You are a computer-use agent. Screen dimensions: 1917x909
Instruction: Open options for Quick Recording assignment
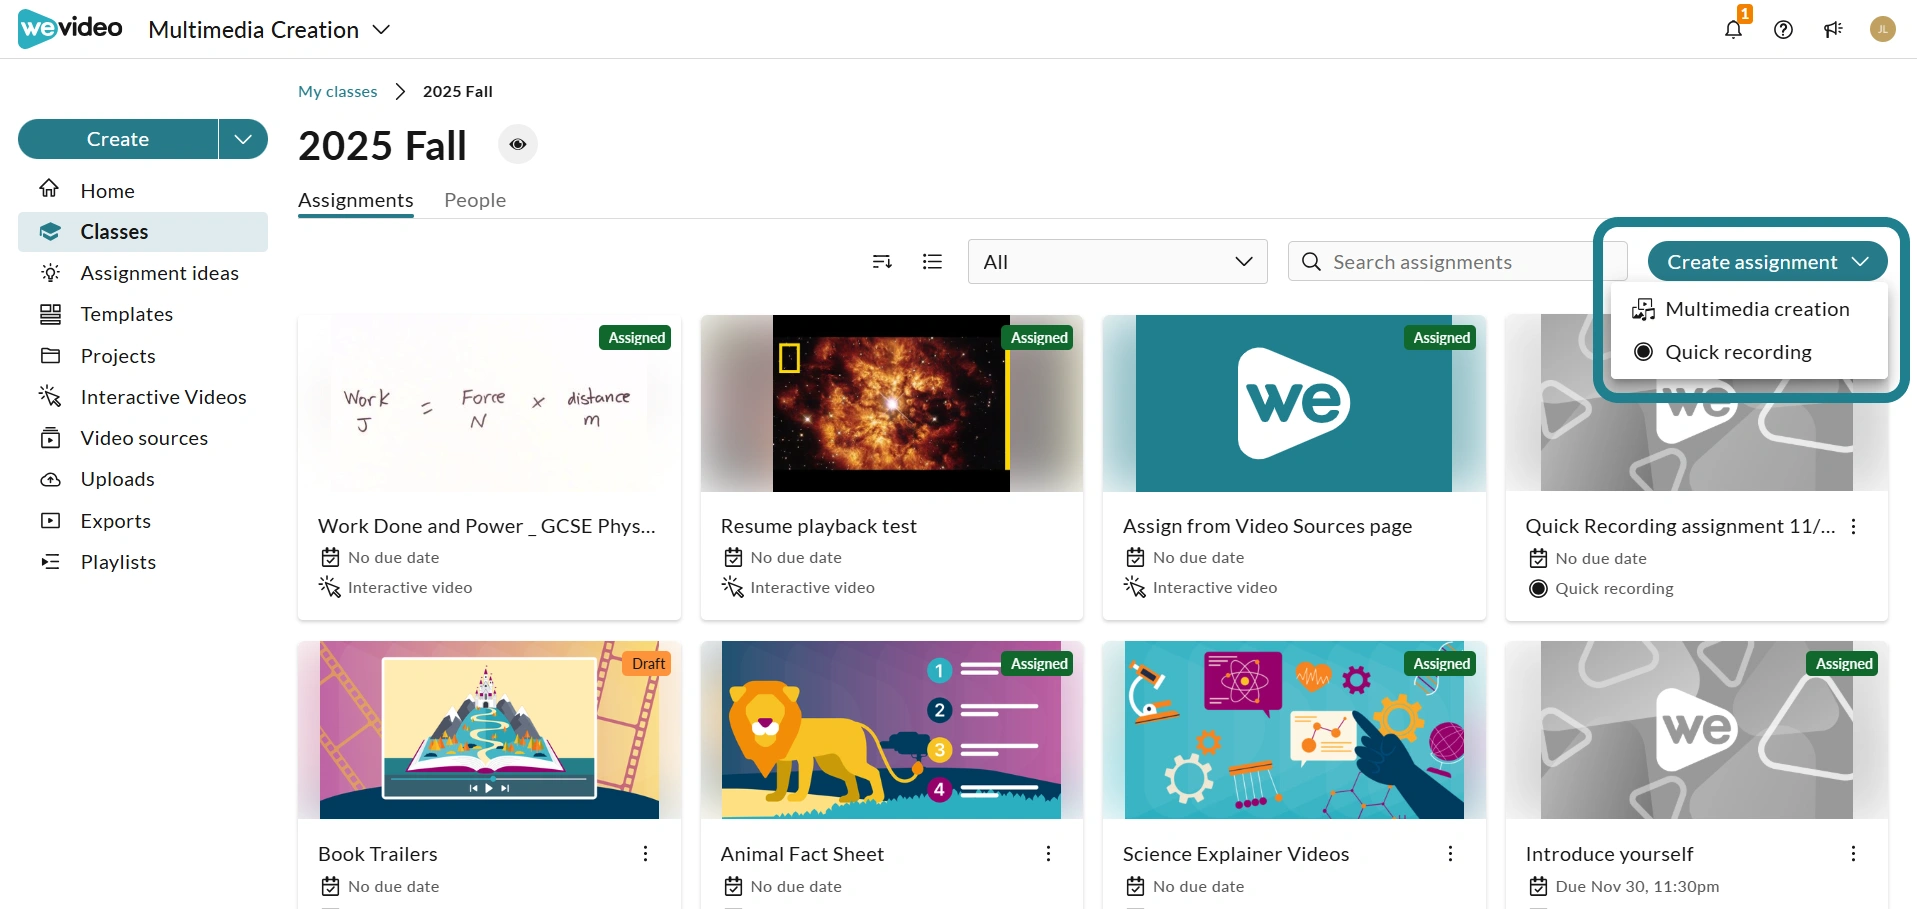1854,526
